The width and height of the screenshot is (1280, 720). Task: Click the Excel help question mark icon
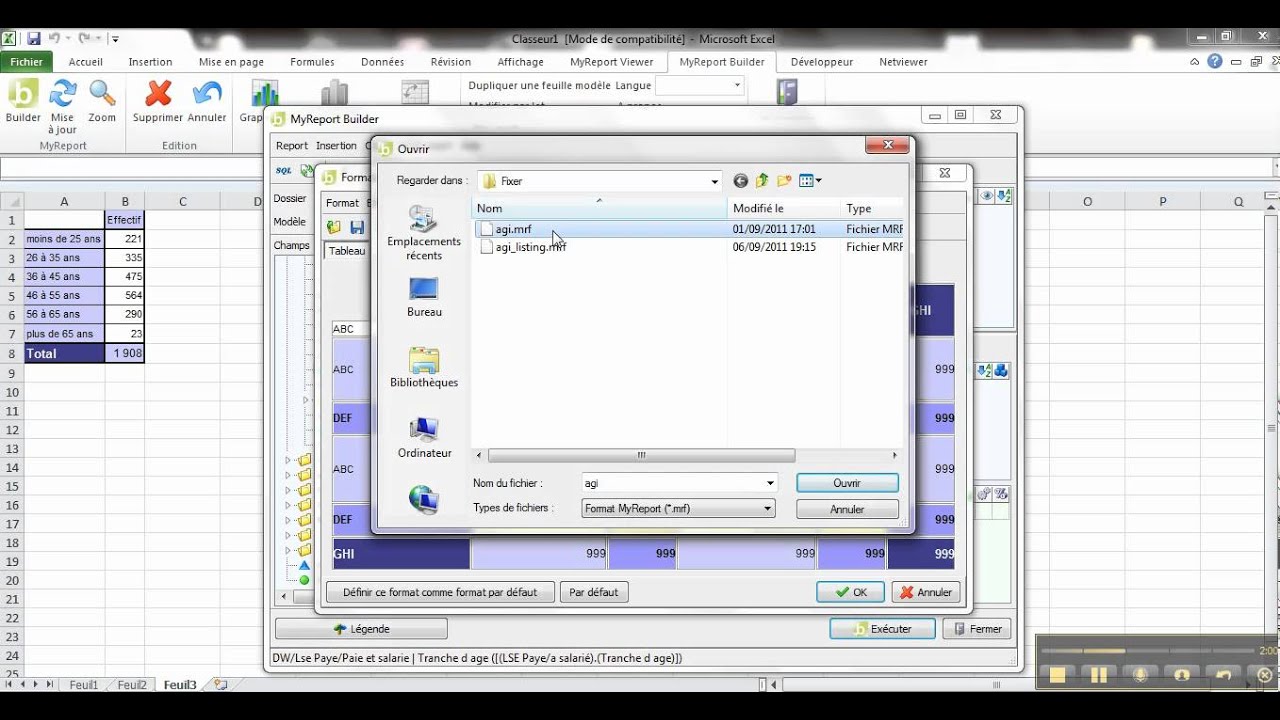pyautogui.click(x=1214, y=62)
